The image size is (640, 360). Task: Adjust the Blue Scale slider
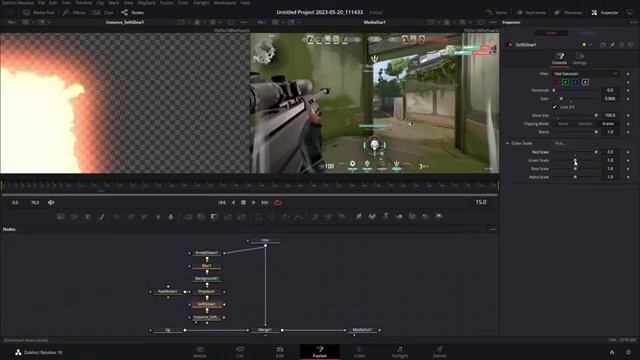[576, 169]
